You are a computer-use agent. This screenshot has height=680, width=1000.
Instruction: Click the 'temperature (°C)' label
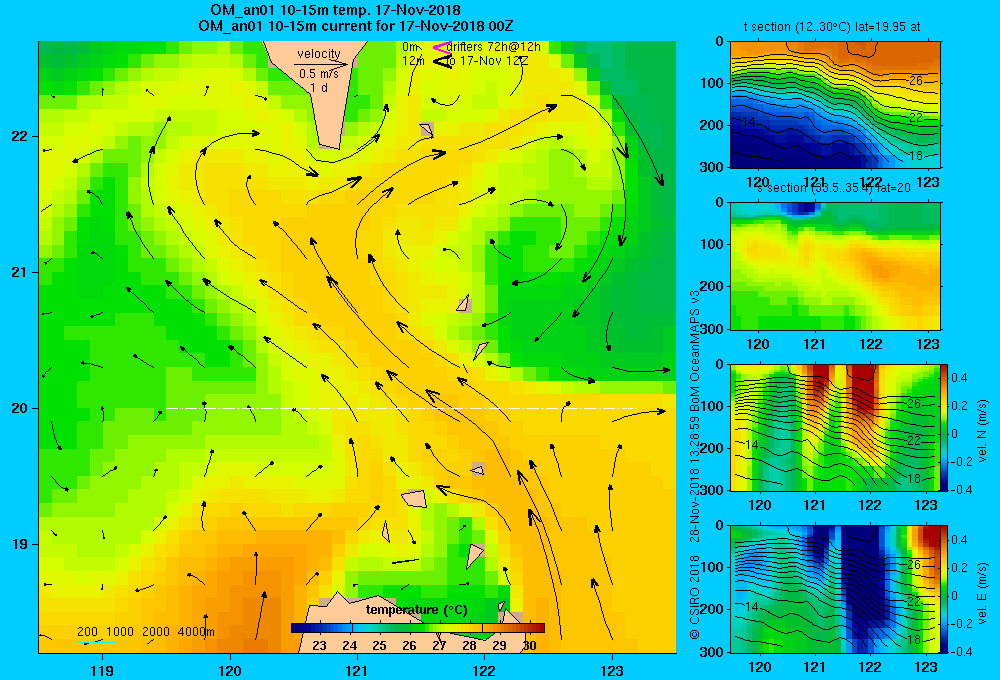pos(416,610)
